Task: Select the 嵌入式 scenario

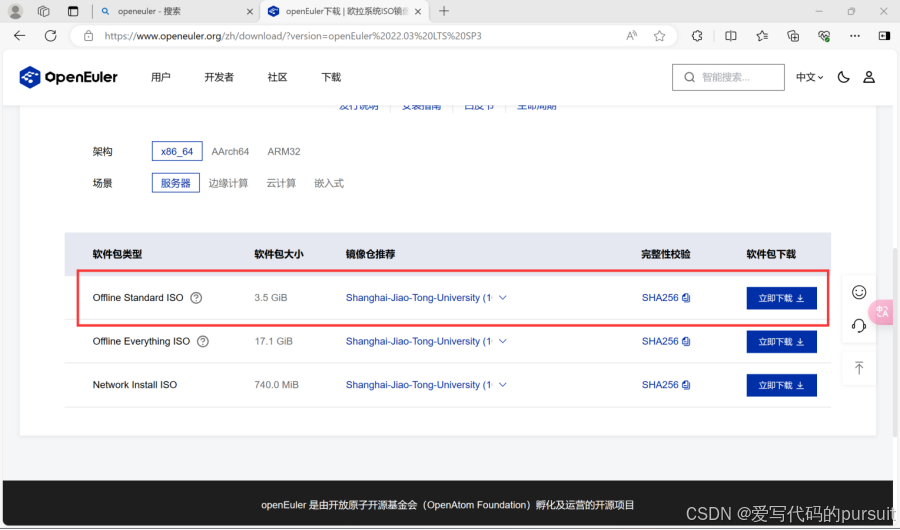Action: coord(329,183)
